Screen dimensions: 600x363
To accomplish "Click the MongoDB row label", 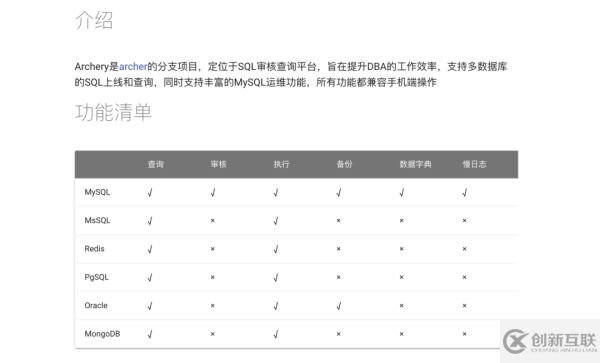I will [x=102, y=334].
